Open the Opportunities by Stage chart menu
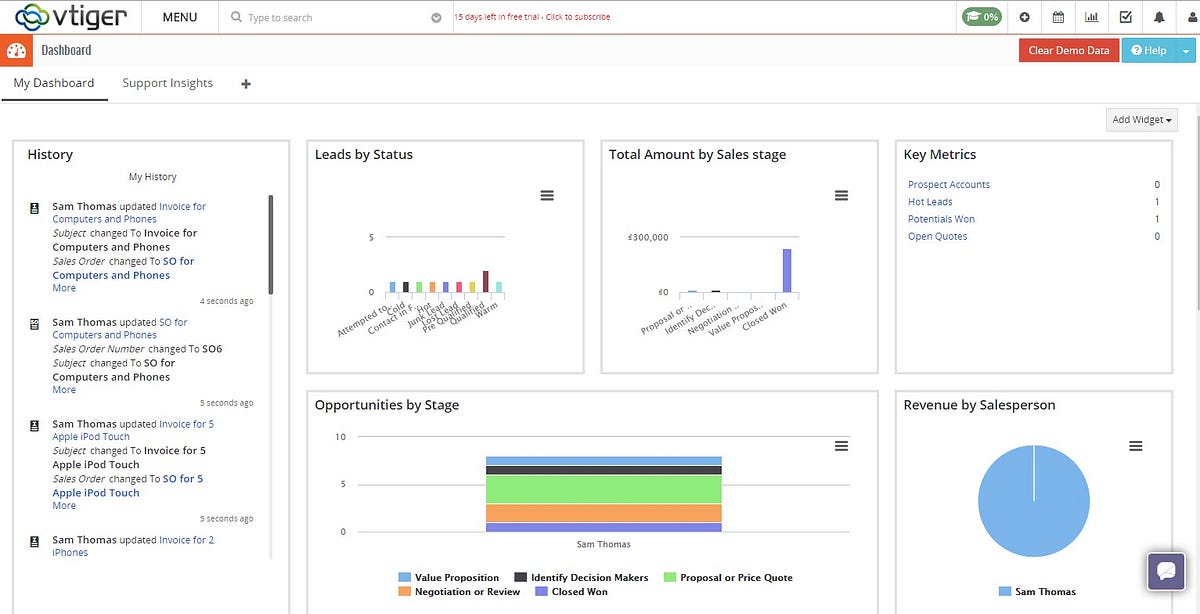This screenshot has height=614, width=1200. pyautogui.click(x=841, y=445)
